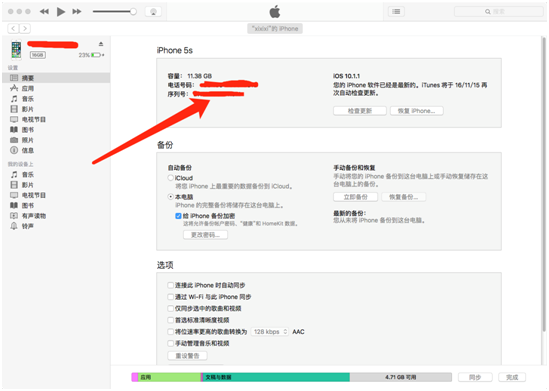Open 影片 under 我的设备上
Screen dimensions: 549x391
click(56, 185)
